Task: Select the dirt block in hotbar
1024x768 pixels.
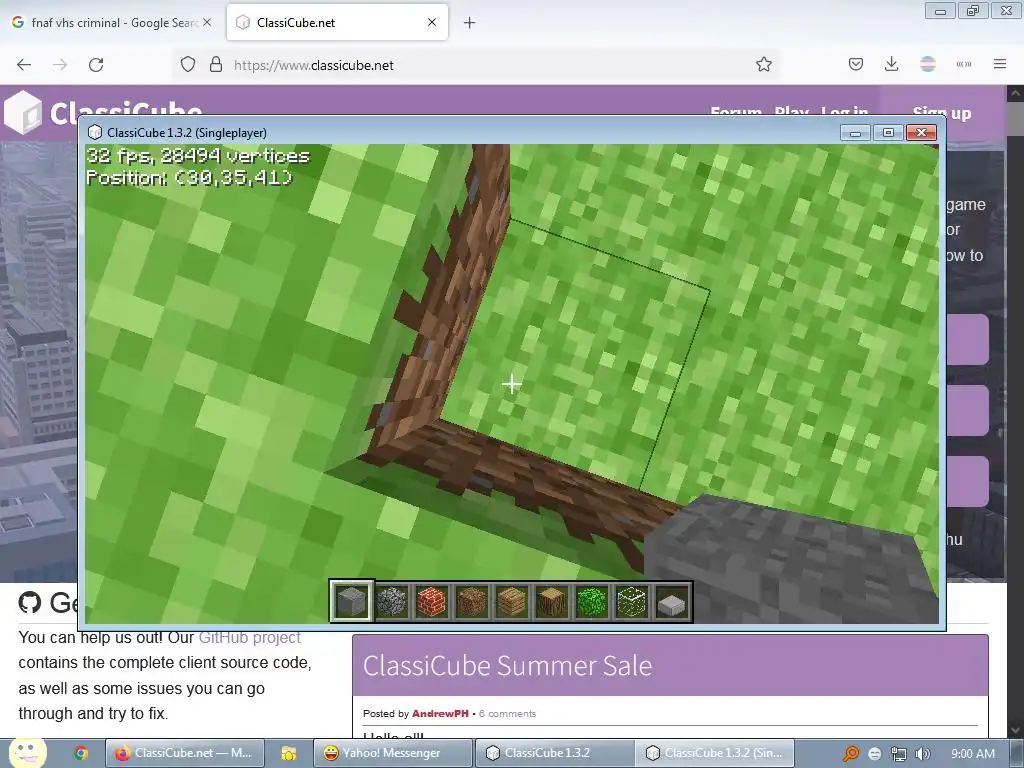Action: pyautogui.click(x=472, y=601)
